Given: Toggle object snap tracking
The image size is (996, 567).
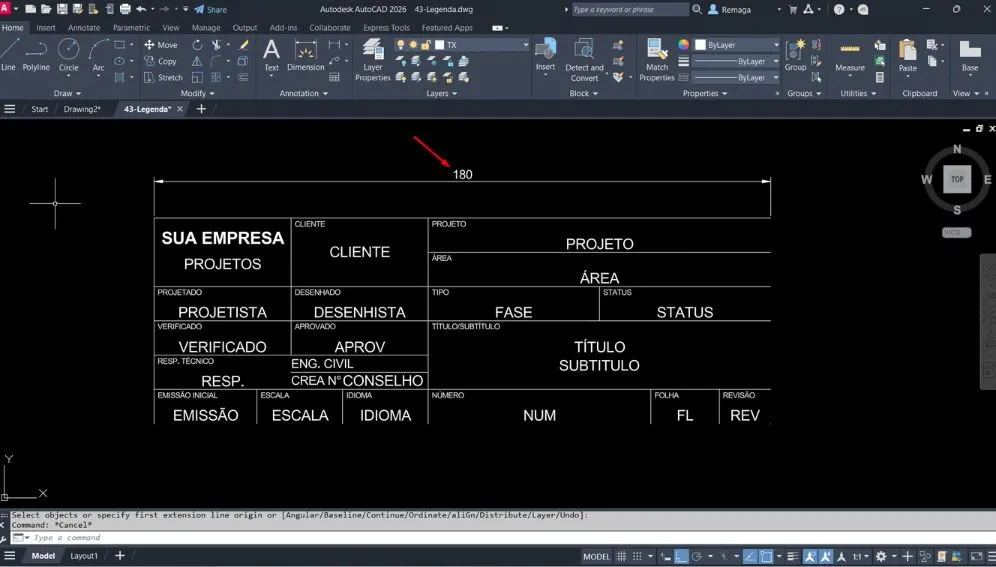Looking at the screenshot, I should tap(750, 556).
